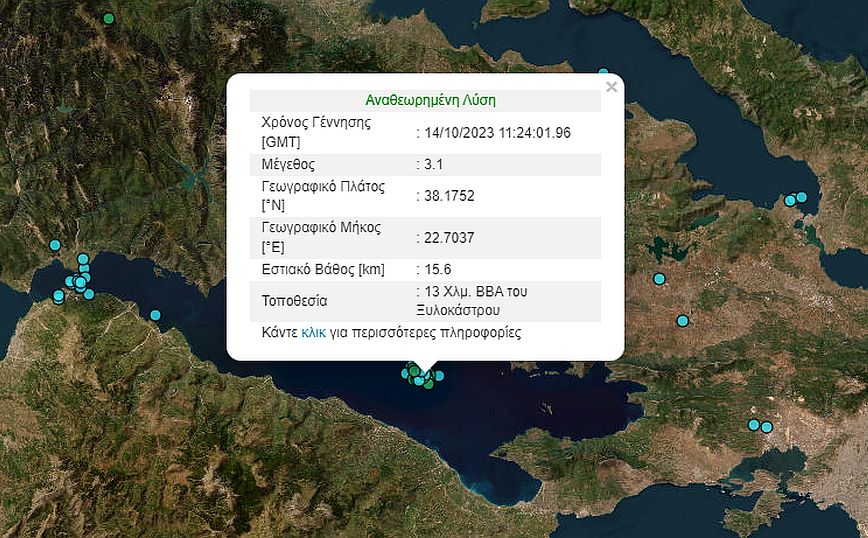Click the latitude value 38.1752
Viewport: 868px width, 538px height.
(448, 196)
